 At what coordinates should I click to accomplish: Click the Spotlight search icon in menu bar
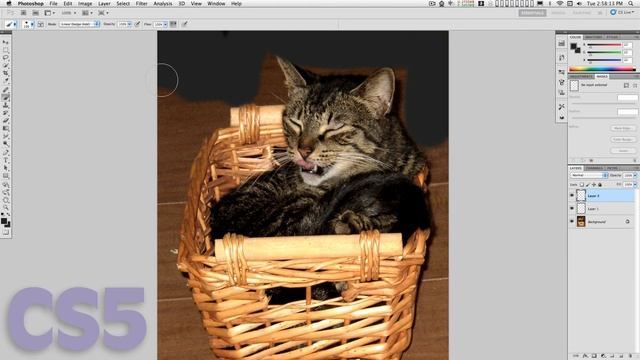coord(631,3)
